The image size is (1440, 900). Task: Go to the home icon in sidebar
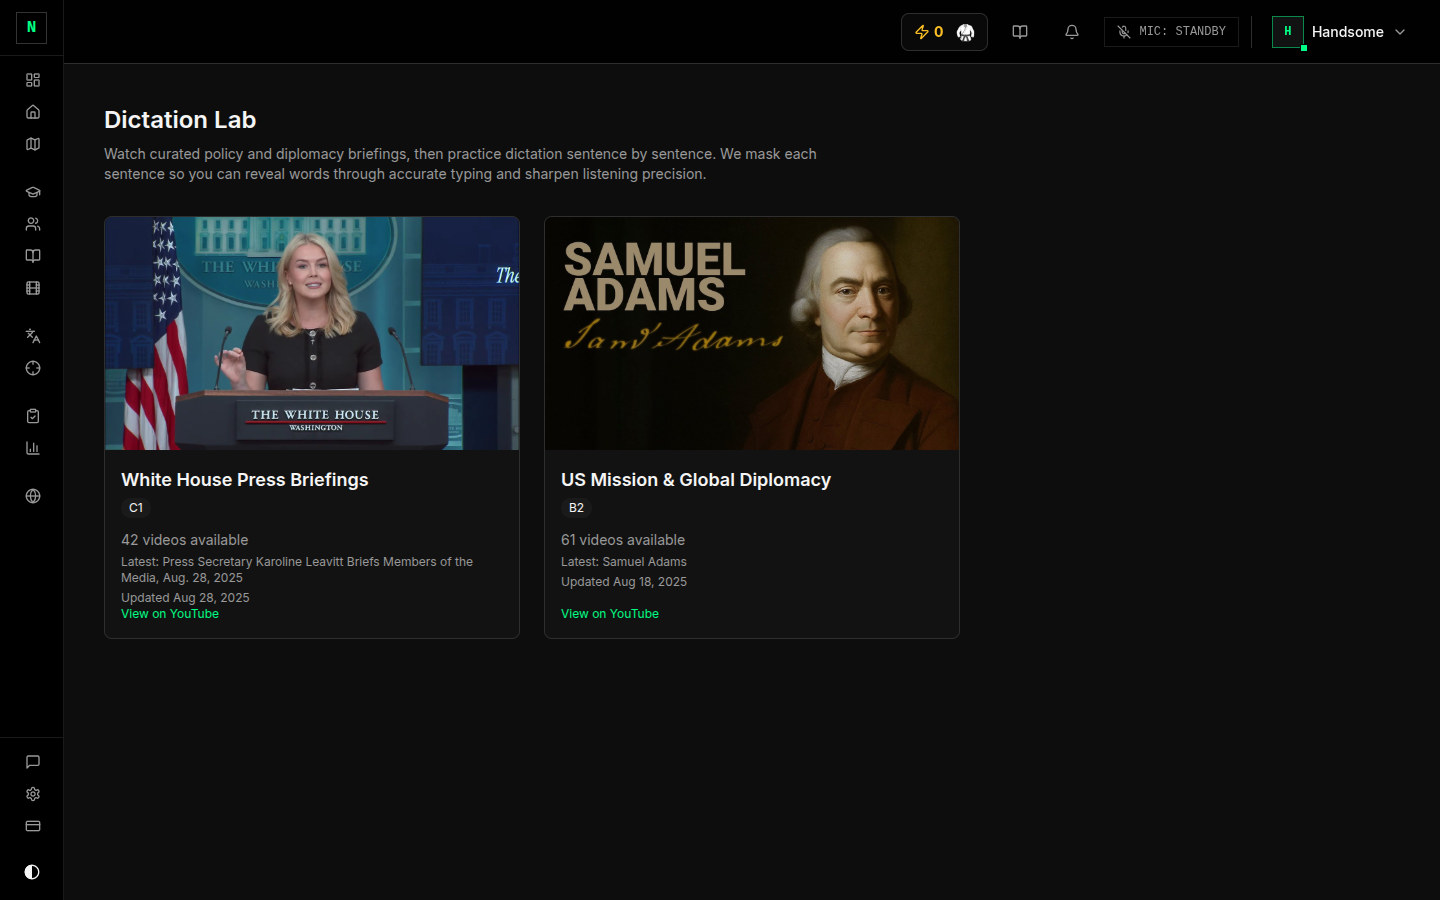[x=33, y=112]
